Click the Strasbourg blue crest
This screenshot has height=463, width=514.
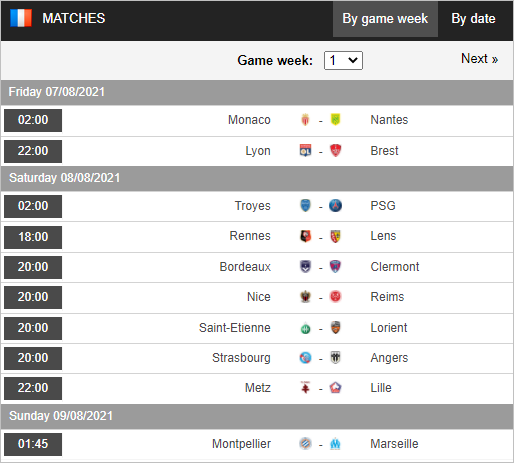[x=305, y=358]
